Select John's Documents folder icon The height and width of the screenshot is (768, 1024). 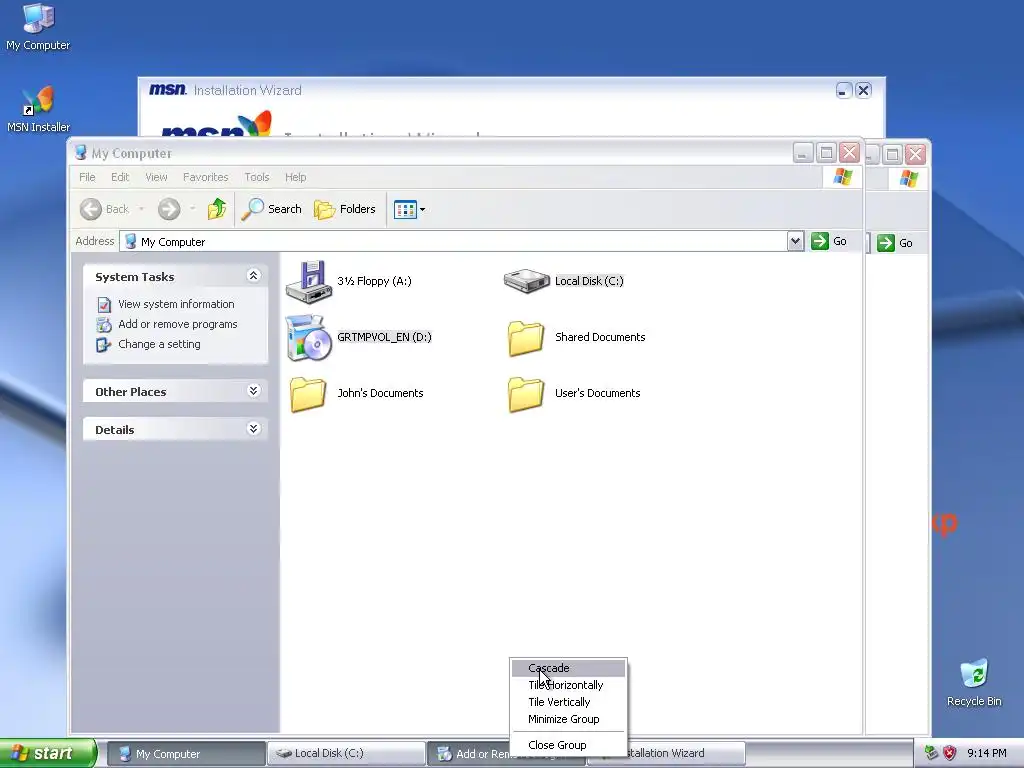pyautogui.click(x=308, y=394)
